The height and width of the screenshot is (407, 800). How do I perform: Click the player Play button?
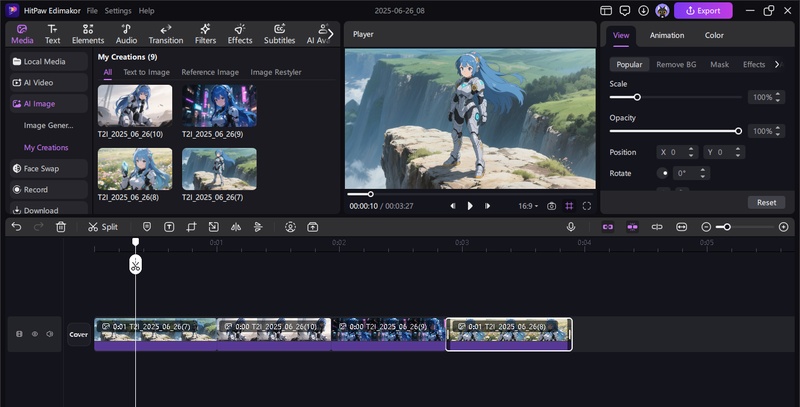coord(470,206)
